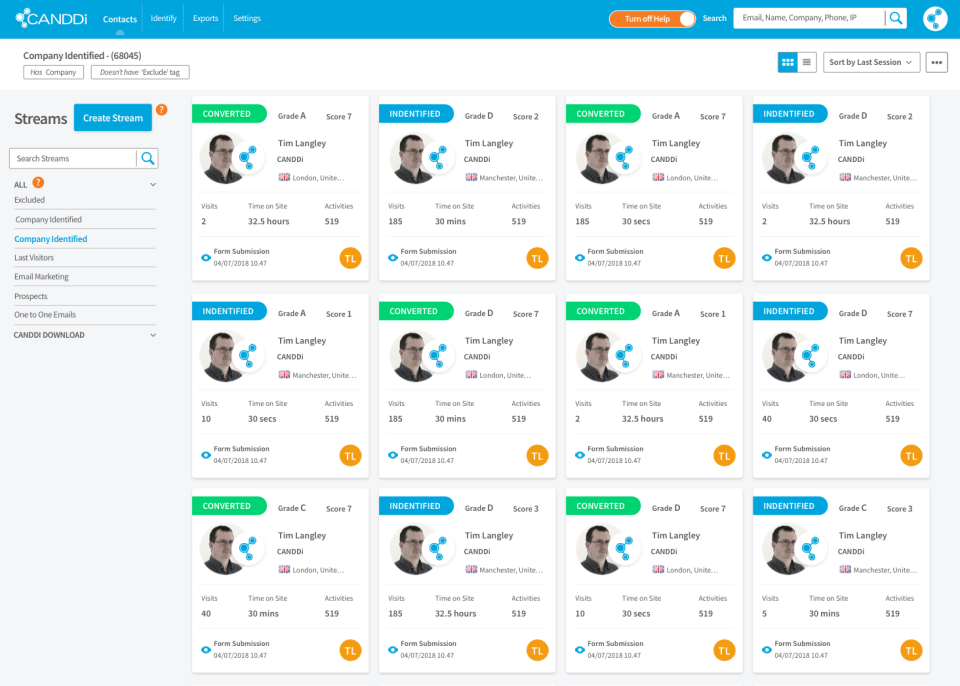
Task: Click the TL avatar on the Grade C Score 3 card
Action: click(x=911, y=650)
